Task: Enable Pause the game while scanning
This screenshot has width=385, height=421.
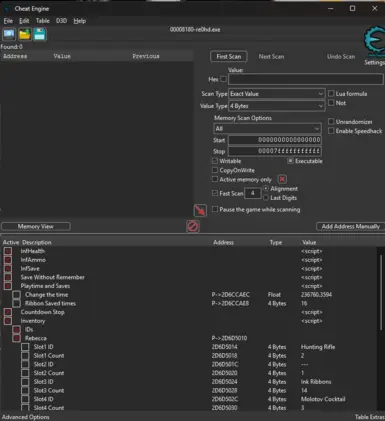Action: pos(215,209)
